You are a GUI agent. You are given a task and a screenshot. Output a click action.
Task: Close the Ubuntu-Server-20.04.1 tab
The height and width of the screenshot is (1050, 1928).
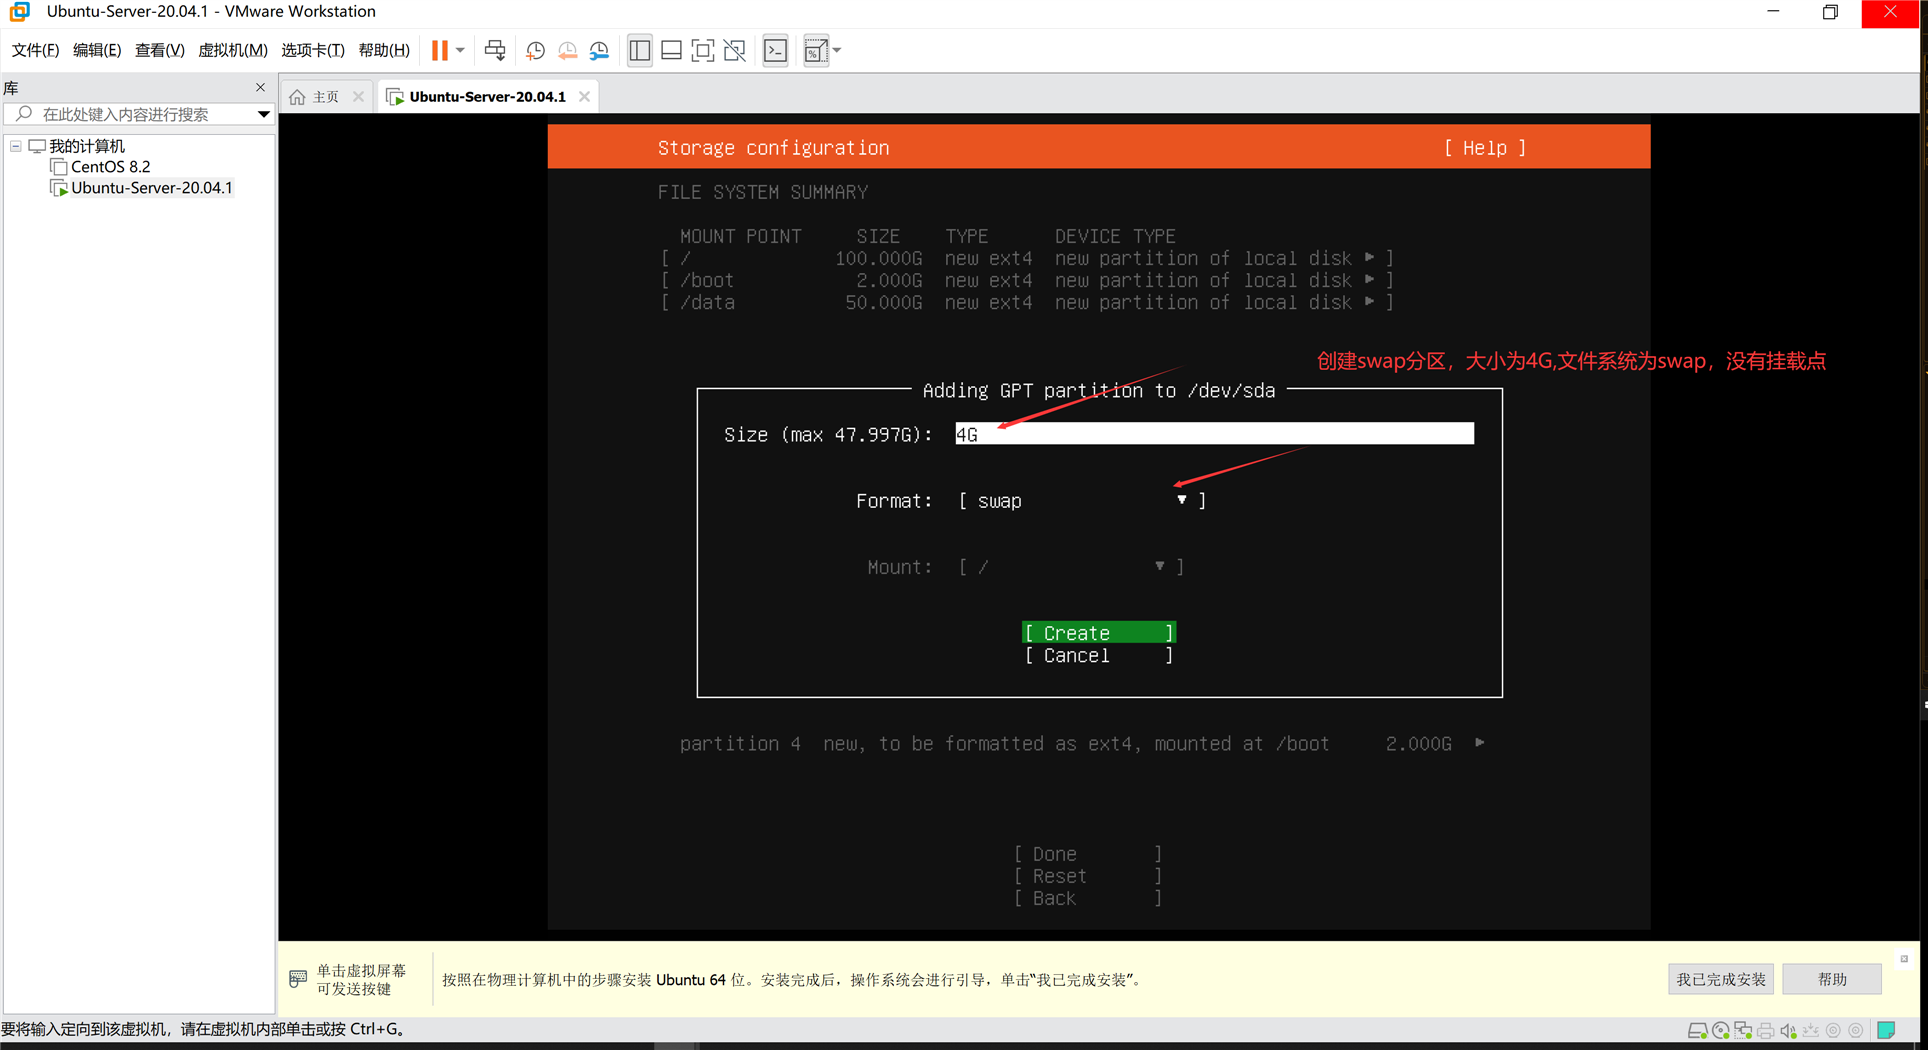[x=584, y=97]
